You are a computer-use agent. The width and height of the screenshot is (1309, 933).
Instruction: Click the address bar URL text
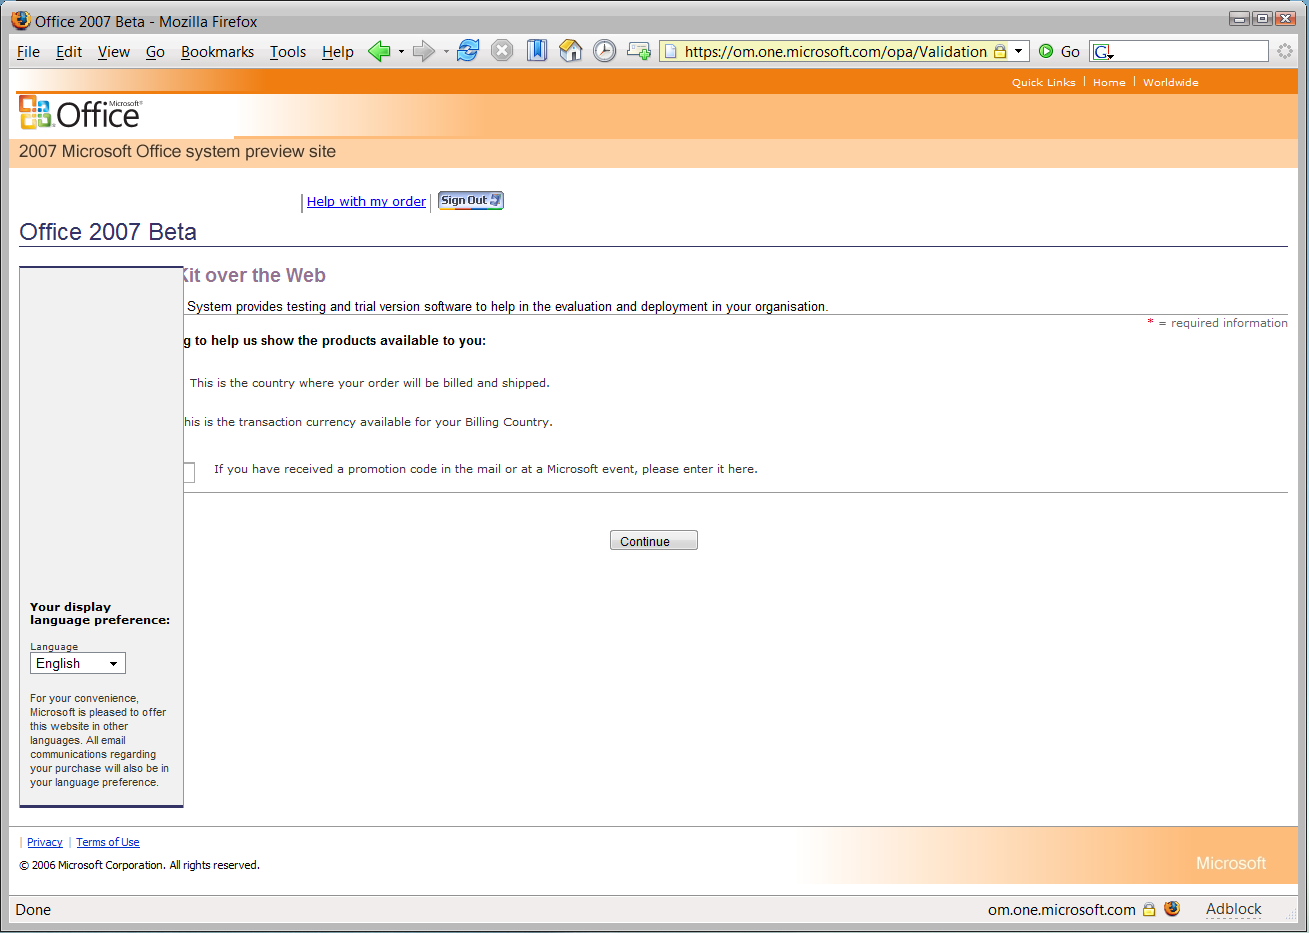point(836,52)
